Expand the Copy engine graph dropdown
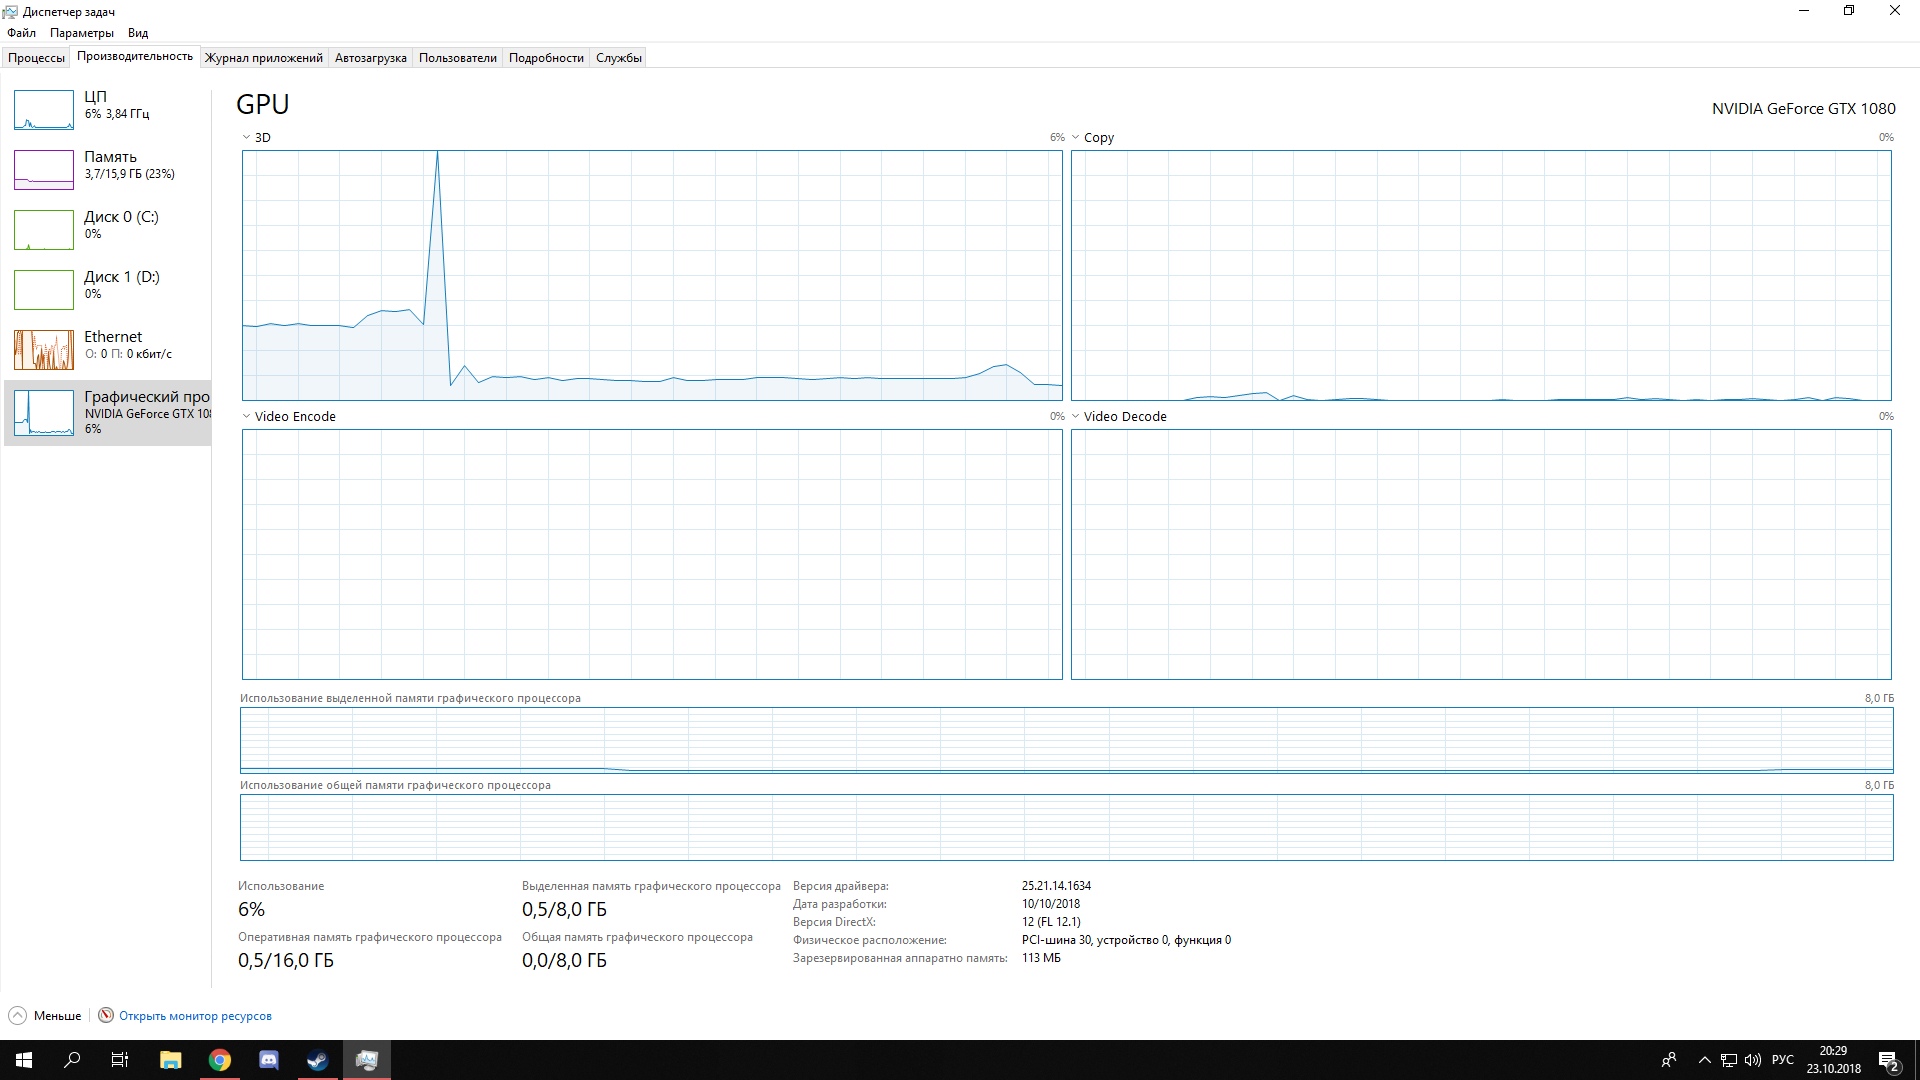The height and width of the screenshot is (1080, 1920). 1076,138
